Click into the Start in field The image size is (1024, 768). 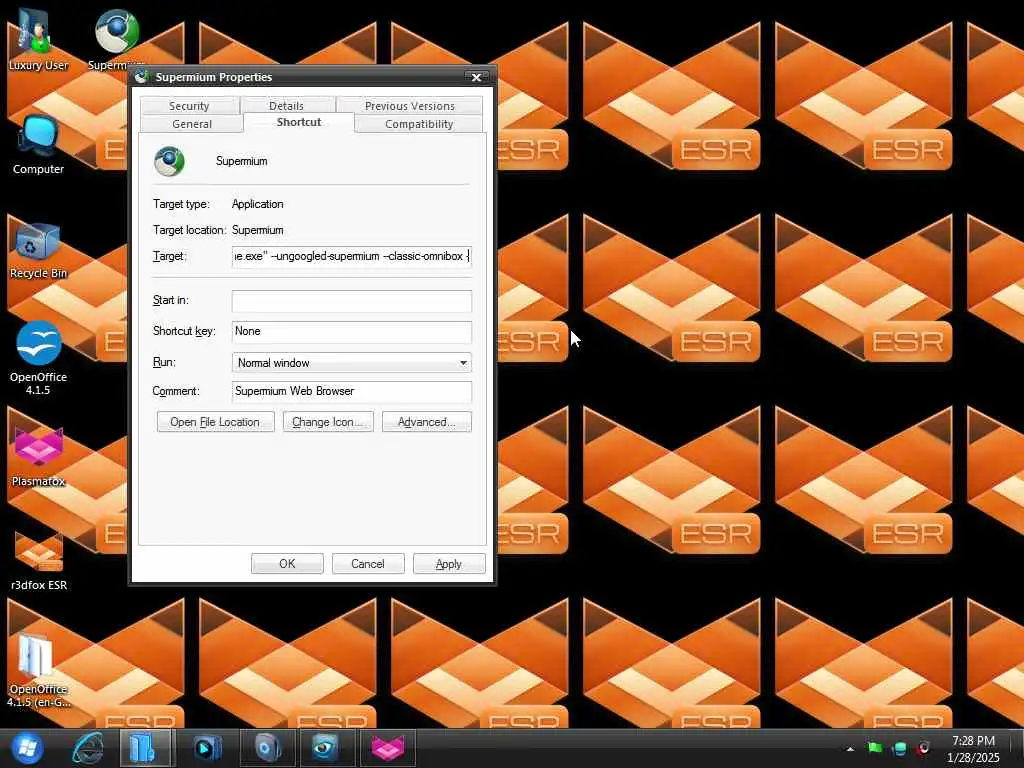[x=351, y=301]
